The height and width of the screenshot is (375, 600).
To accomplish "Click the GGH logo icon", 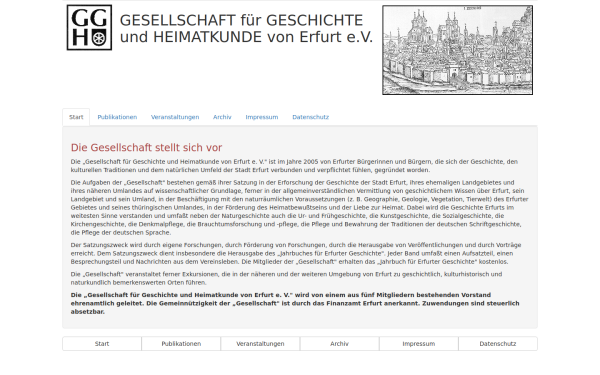I will [89, 28].
